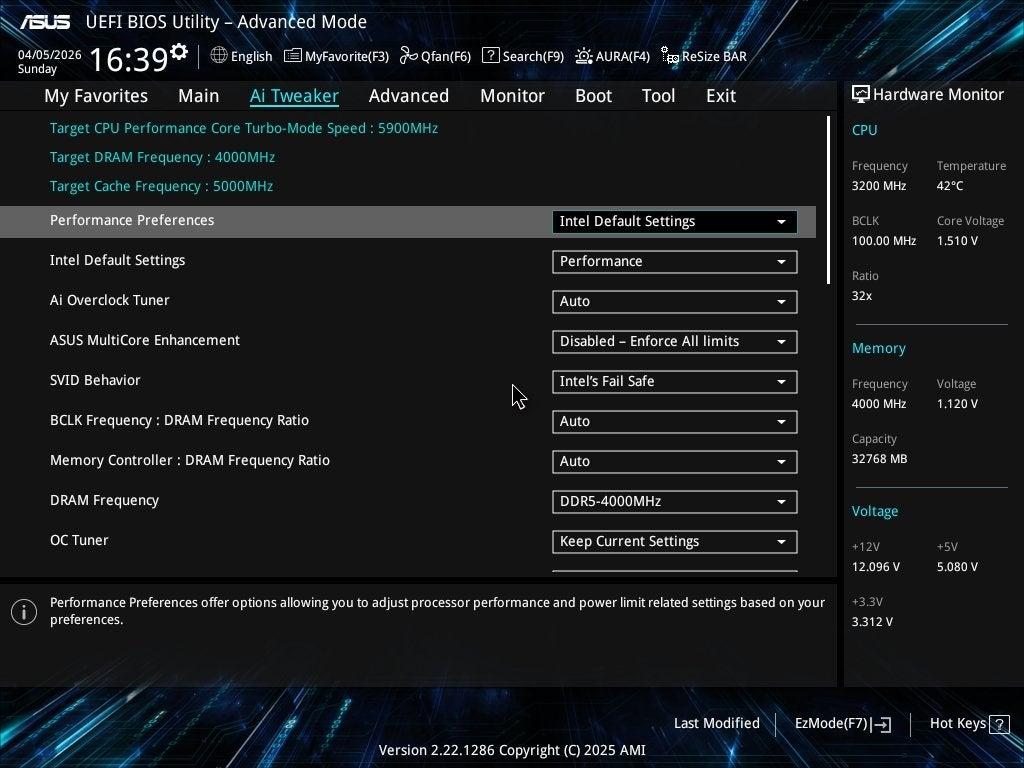Open the DRAM Frequency dropdown
Image resolution: width=1024 pixels, height=768 pixels.
click(674, 502)
